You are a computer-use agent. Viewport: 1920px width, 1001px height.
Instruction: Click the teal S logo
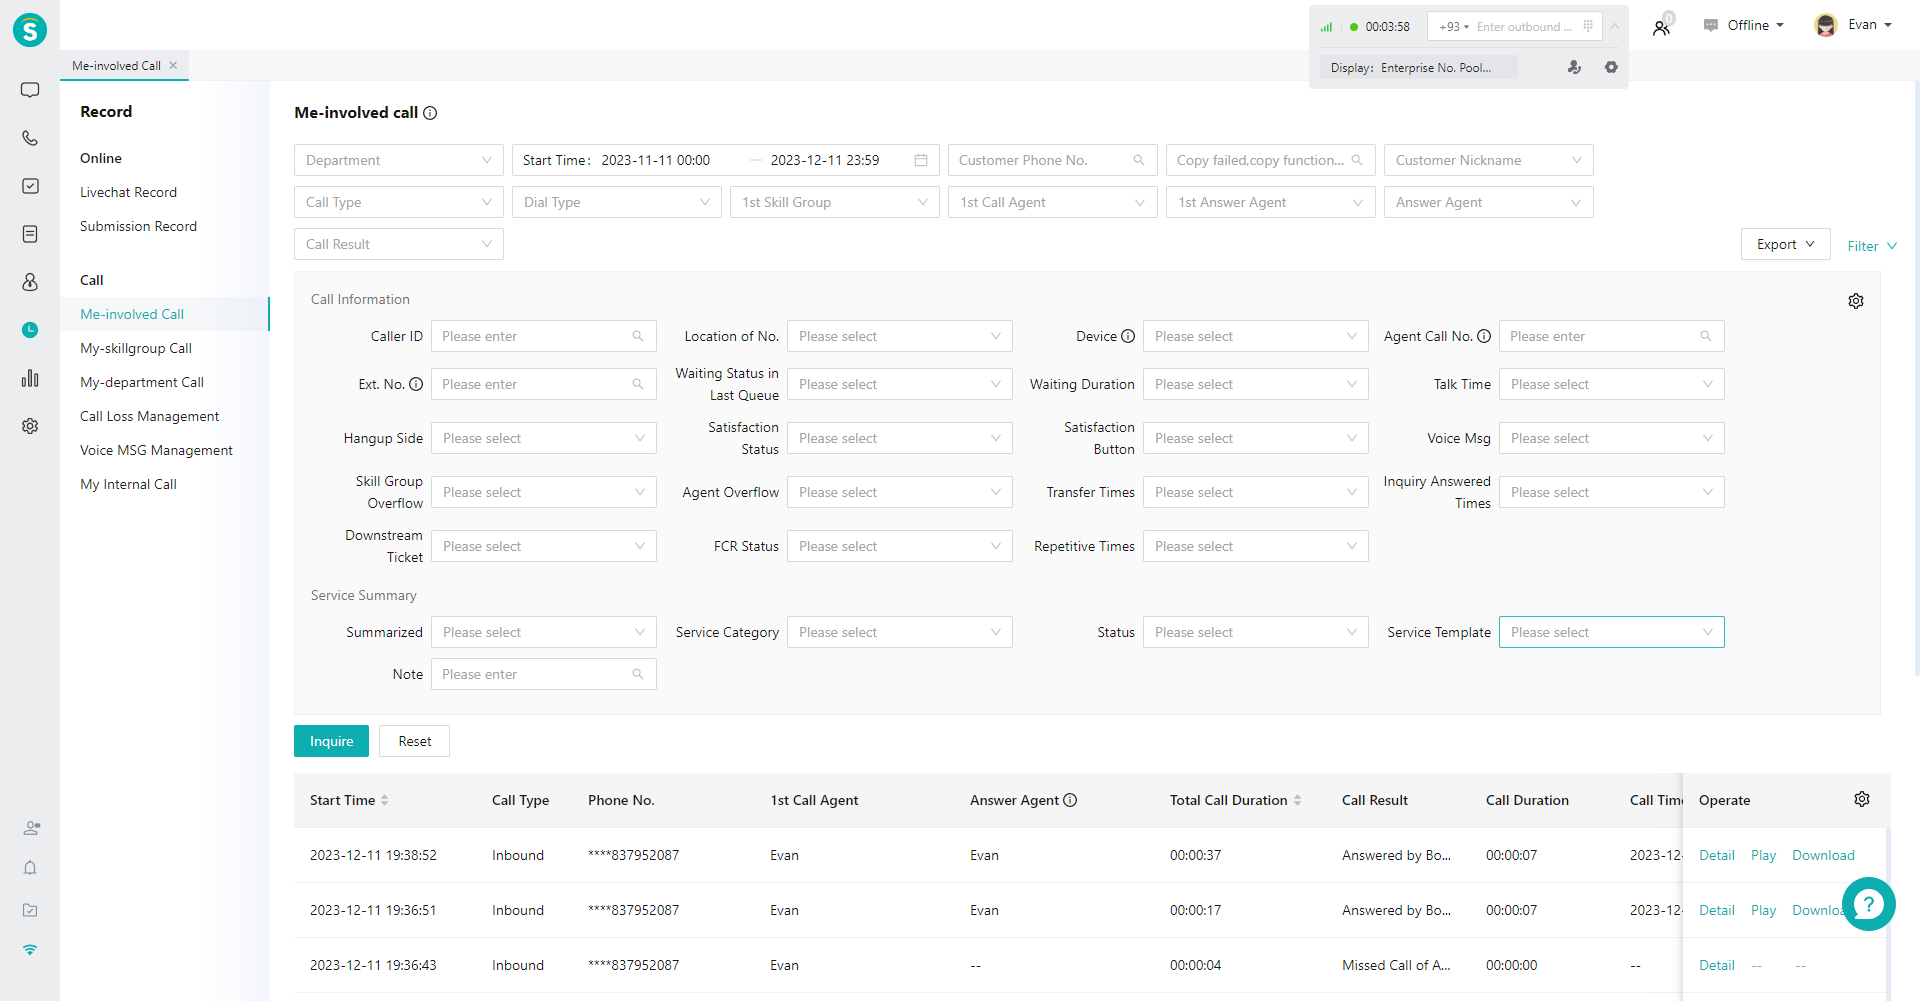tap(30, 30)
